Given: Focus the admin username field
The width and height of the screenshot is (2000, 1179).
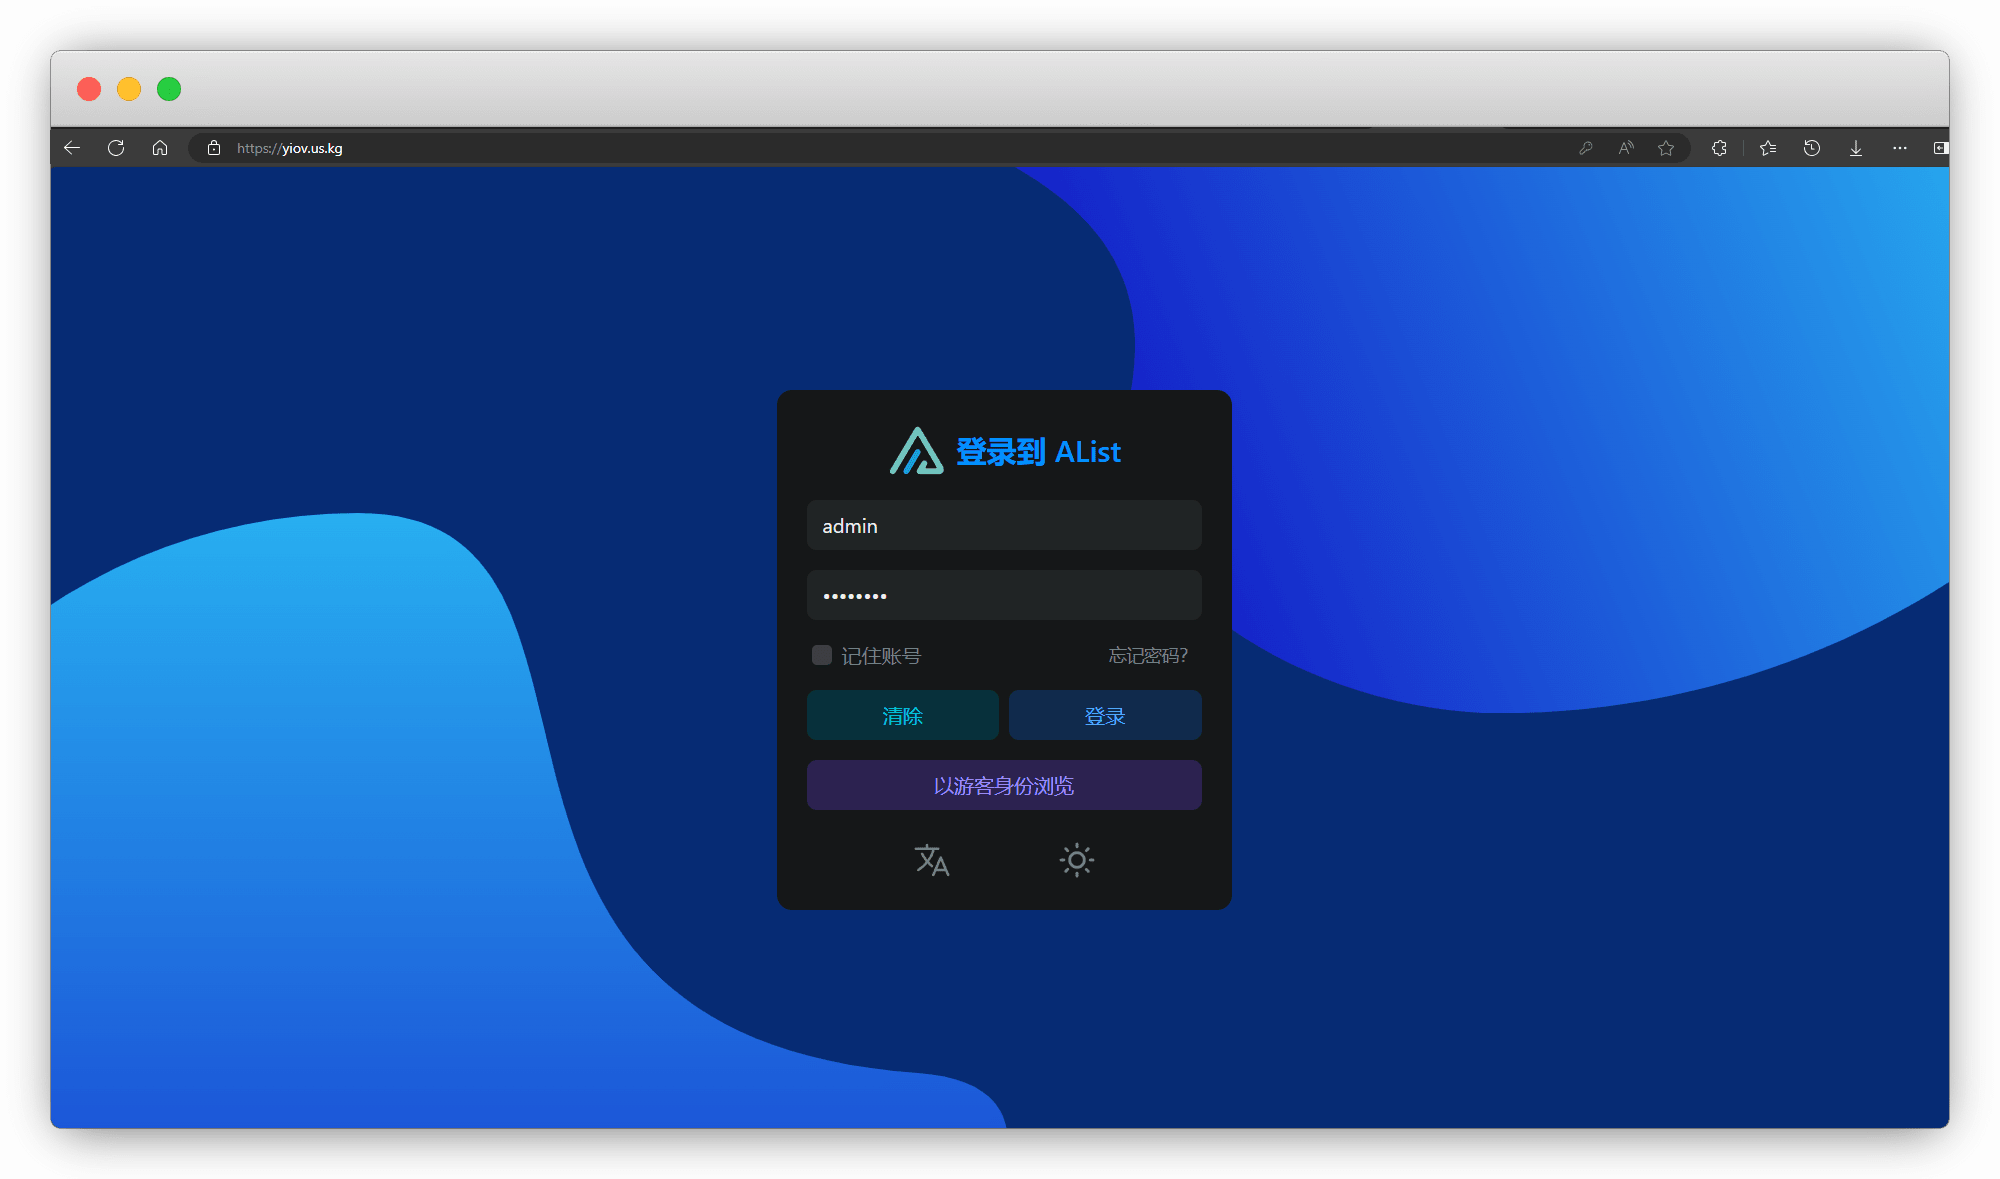Looking at the screenshot, I should pyautogui.click(x=1004, y=526).
